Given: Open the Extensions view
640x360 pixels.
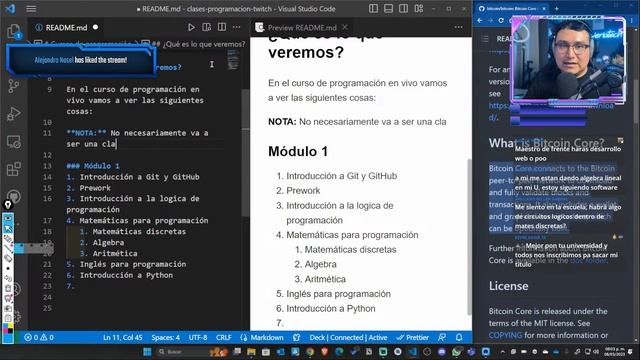Looking at the screenshot, I should pyautogui.click(x=13, y=169).
